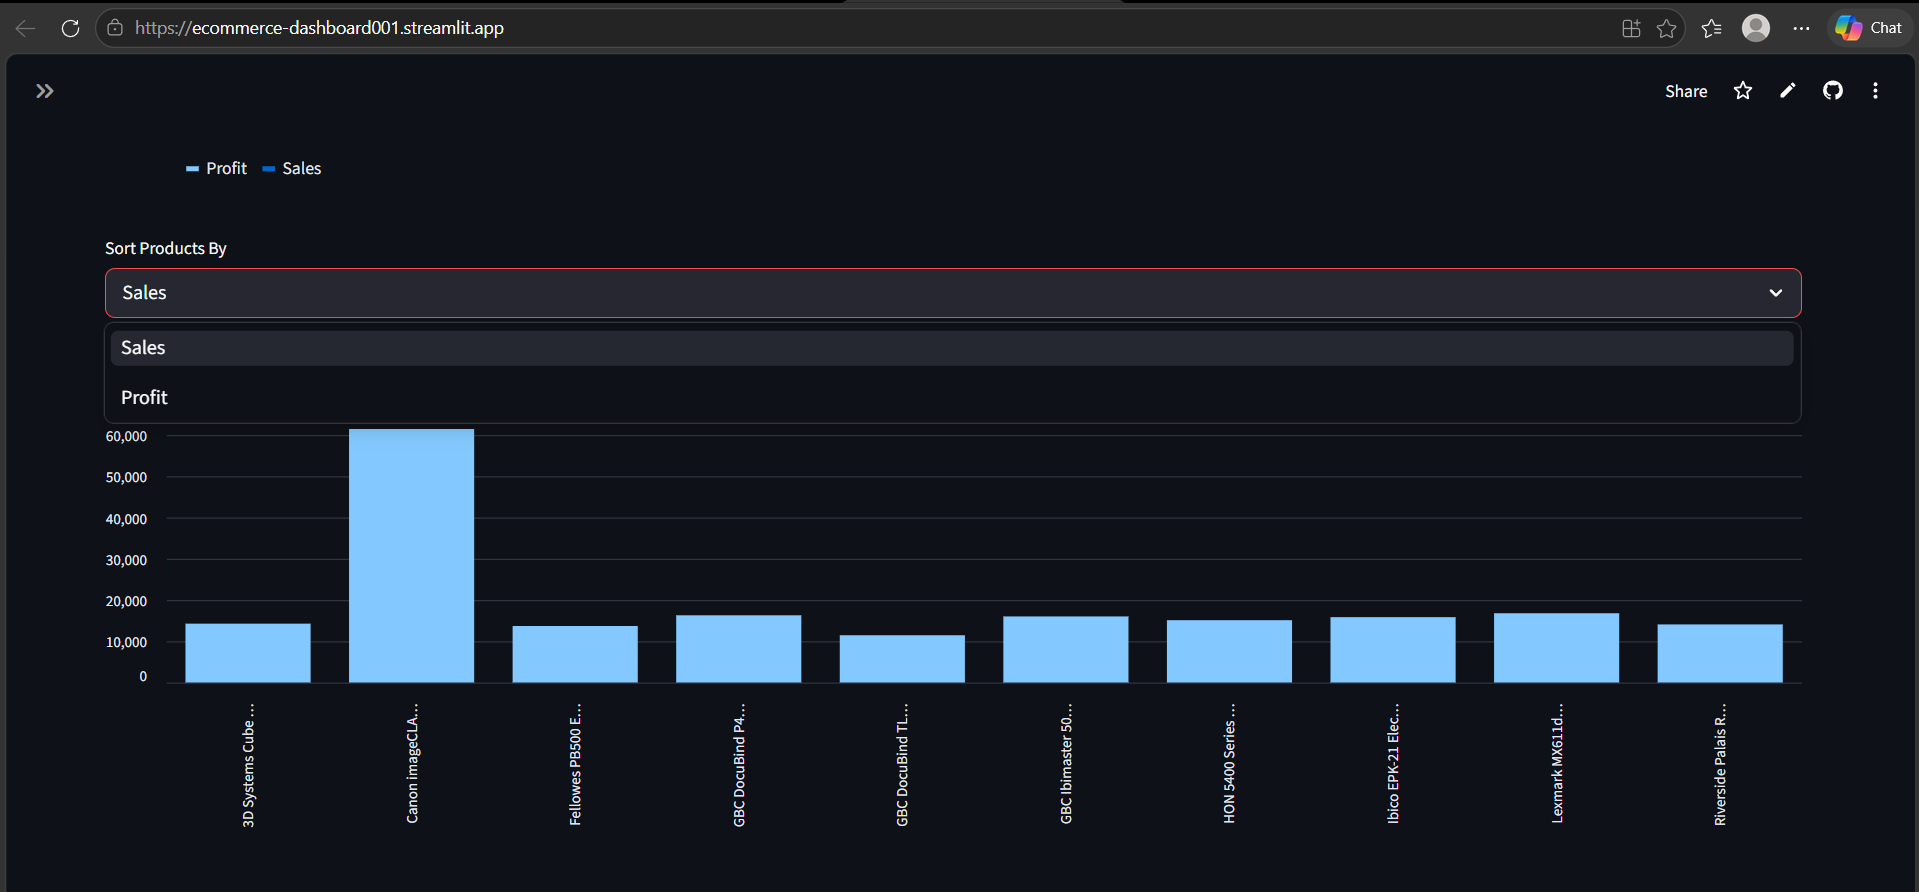Open the browser profile avatar
Image resolution: width=1919 pixels, height=892 pixels.
pyautogui.click(x=1756, y=28)
